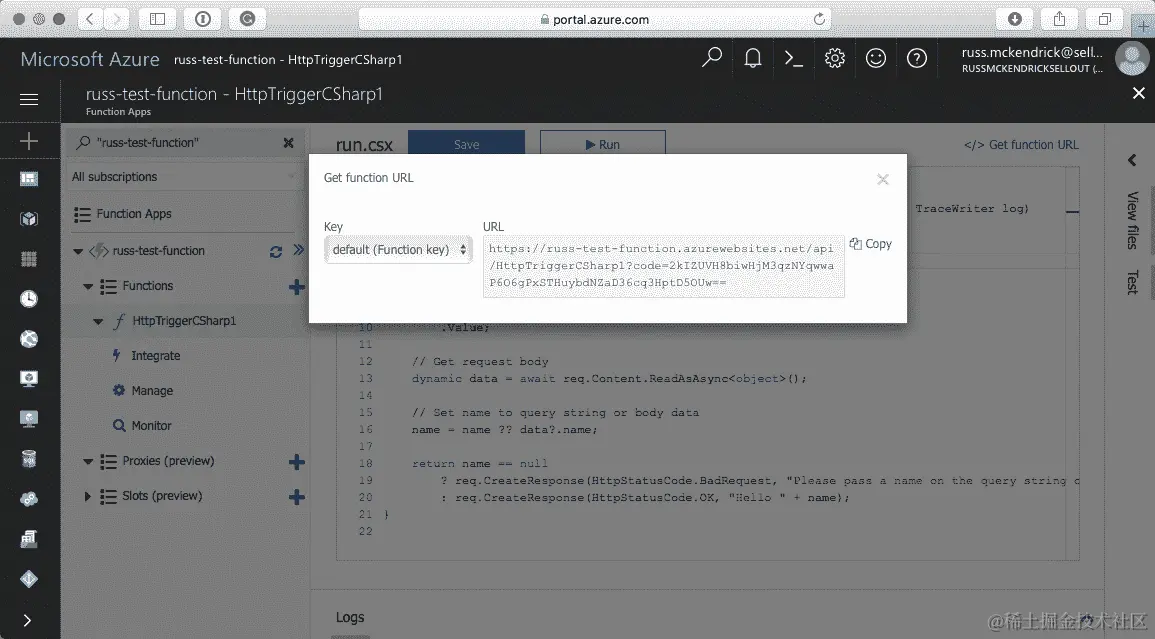Clear the russ-test-function search filter
The height and width of the screenshot is (639, 1155).
(x=288, y=143)
